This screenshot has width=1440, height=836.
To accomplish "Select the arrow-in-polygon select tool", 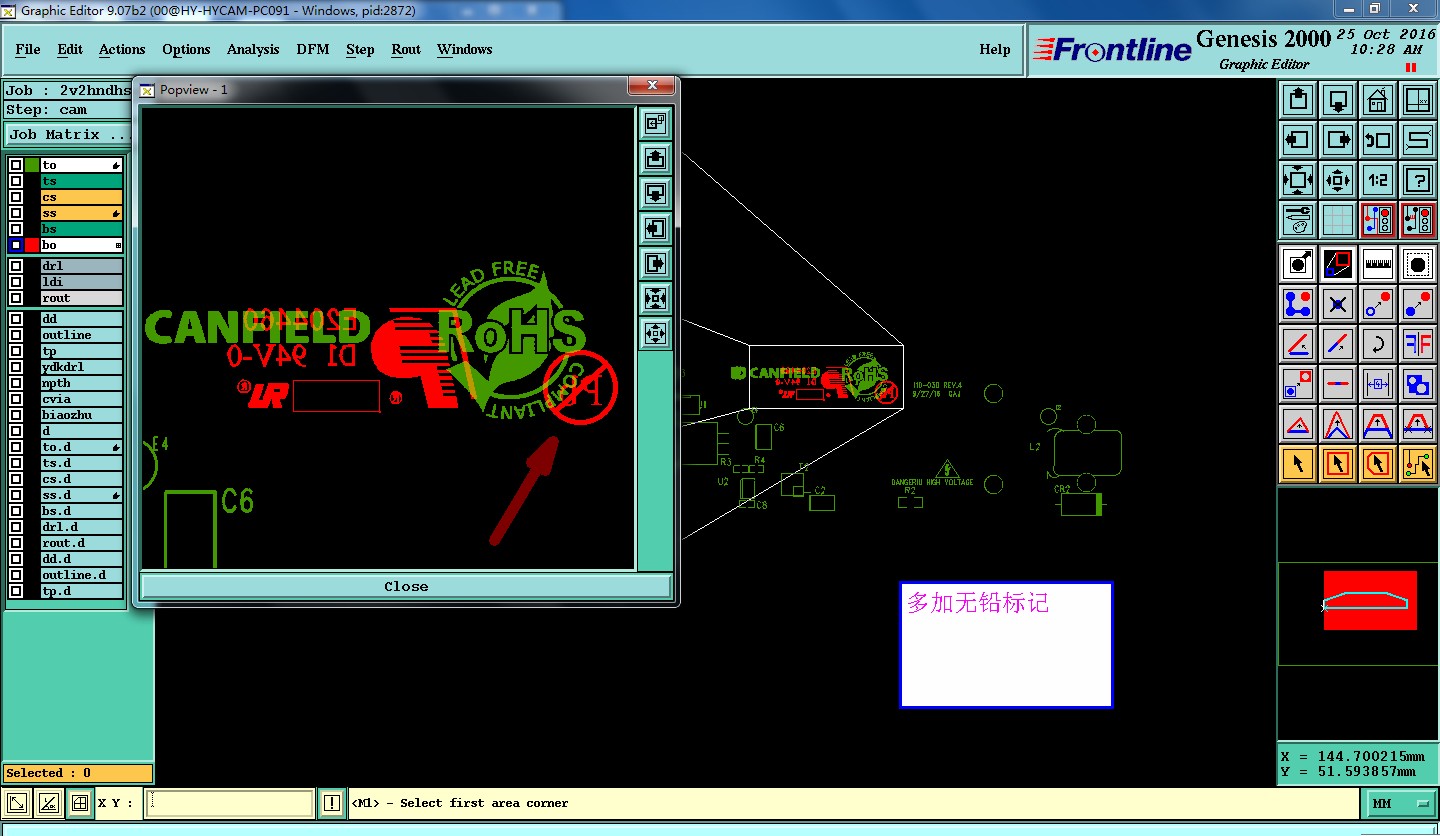I will [1378, 464].
